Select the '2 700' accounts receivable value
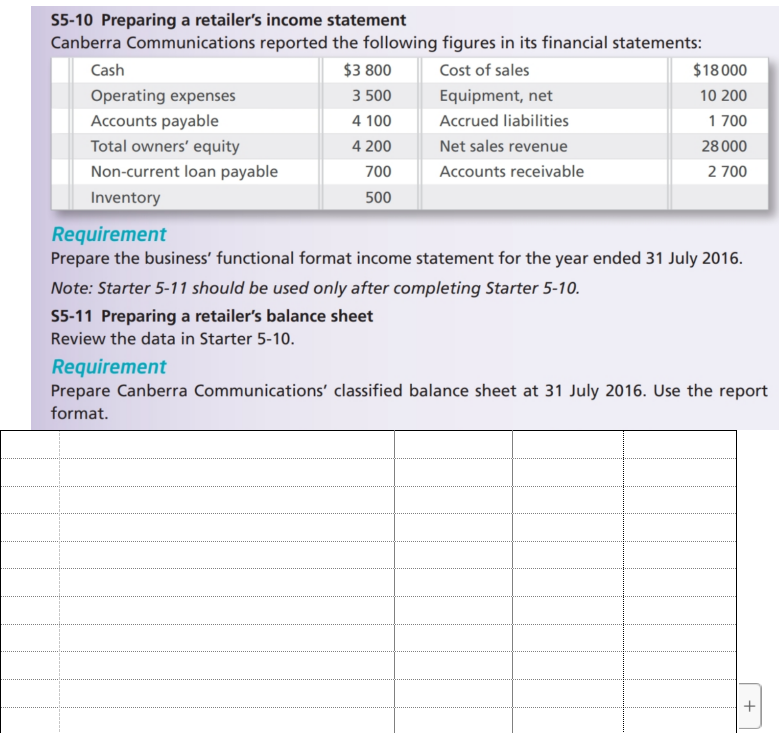This screenshot has height=733, width=779. pos(727,171)
